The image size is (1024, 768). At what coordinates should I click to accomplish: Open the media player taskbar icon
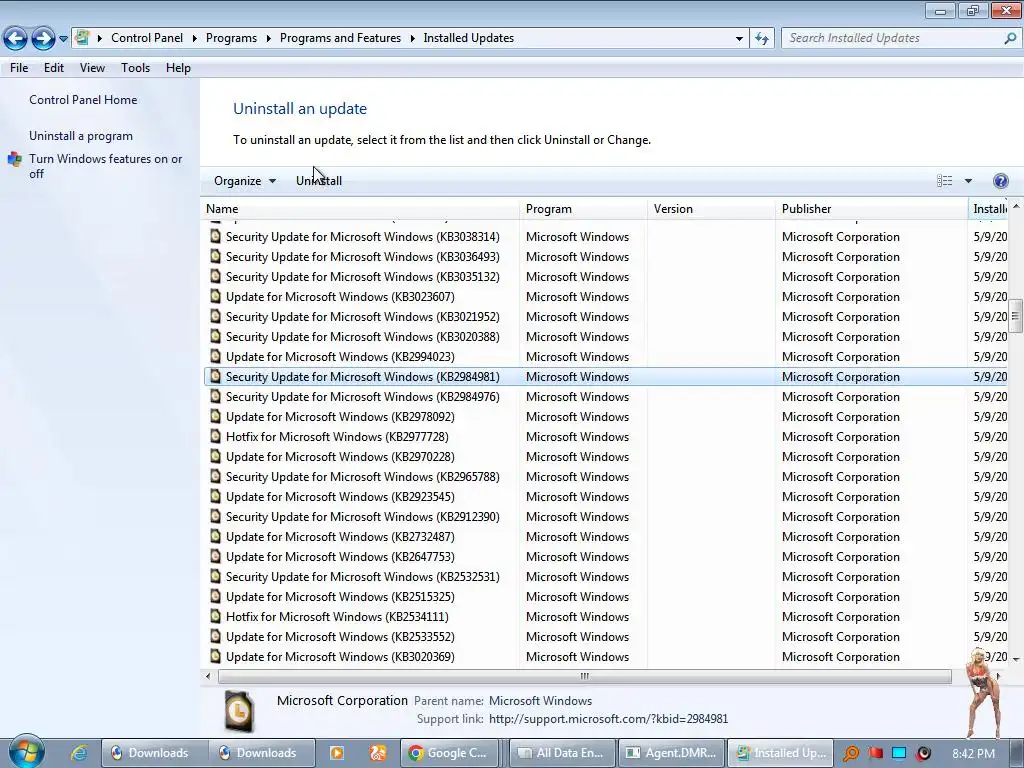337,753
